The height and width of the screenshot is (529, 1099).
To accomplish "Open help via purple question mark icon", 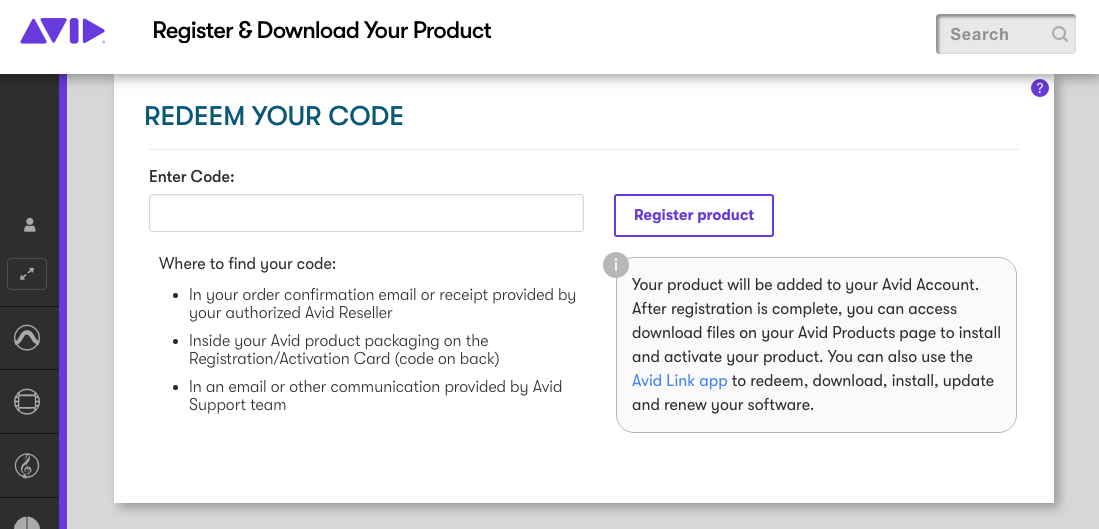I will tap(1039, 88).
